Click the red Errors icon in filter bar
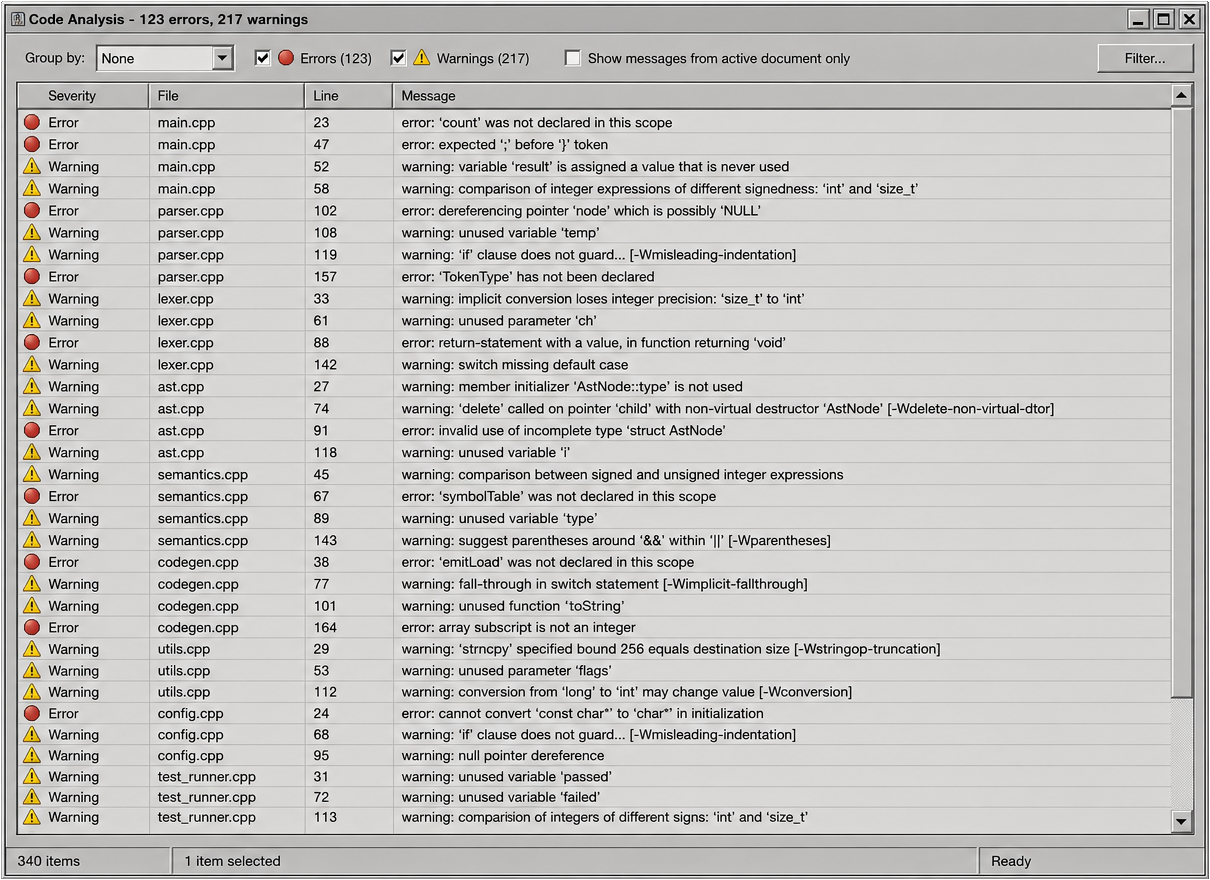The width and height of the screenshot is (1210, 880). 286,58
